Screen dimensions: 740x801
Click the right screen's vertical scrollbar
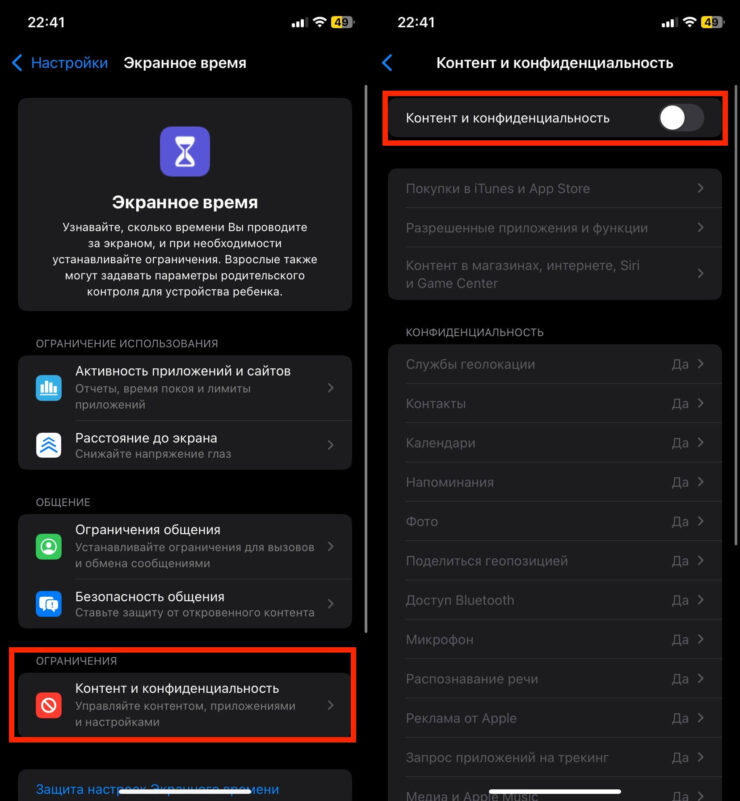point(736,316)
